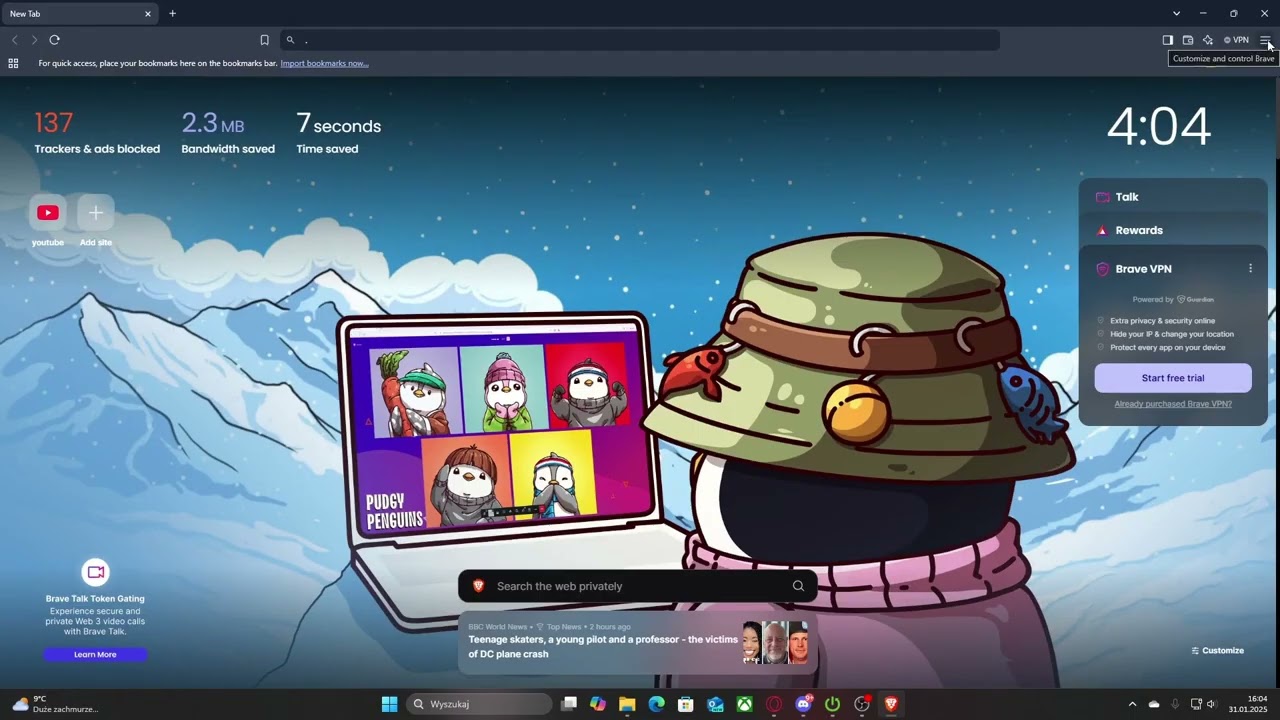Click the Wyszukaj taskbar search box

click(480, 704)
